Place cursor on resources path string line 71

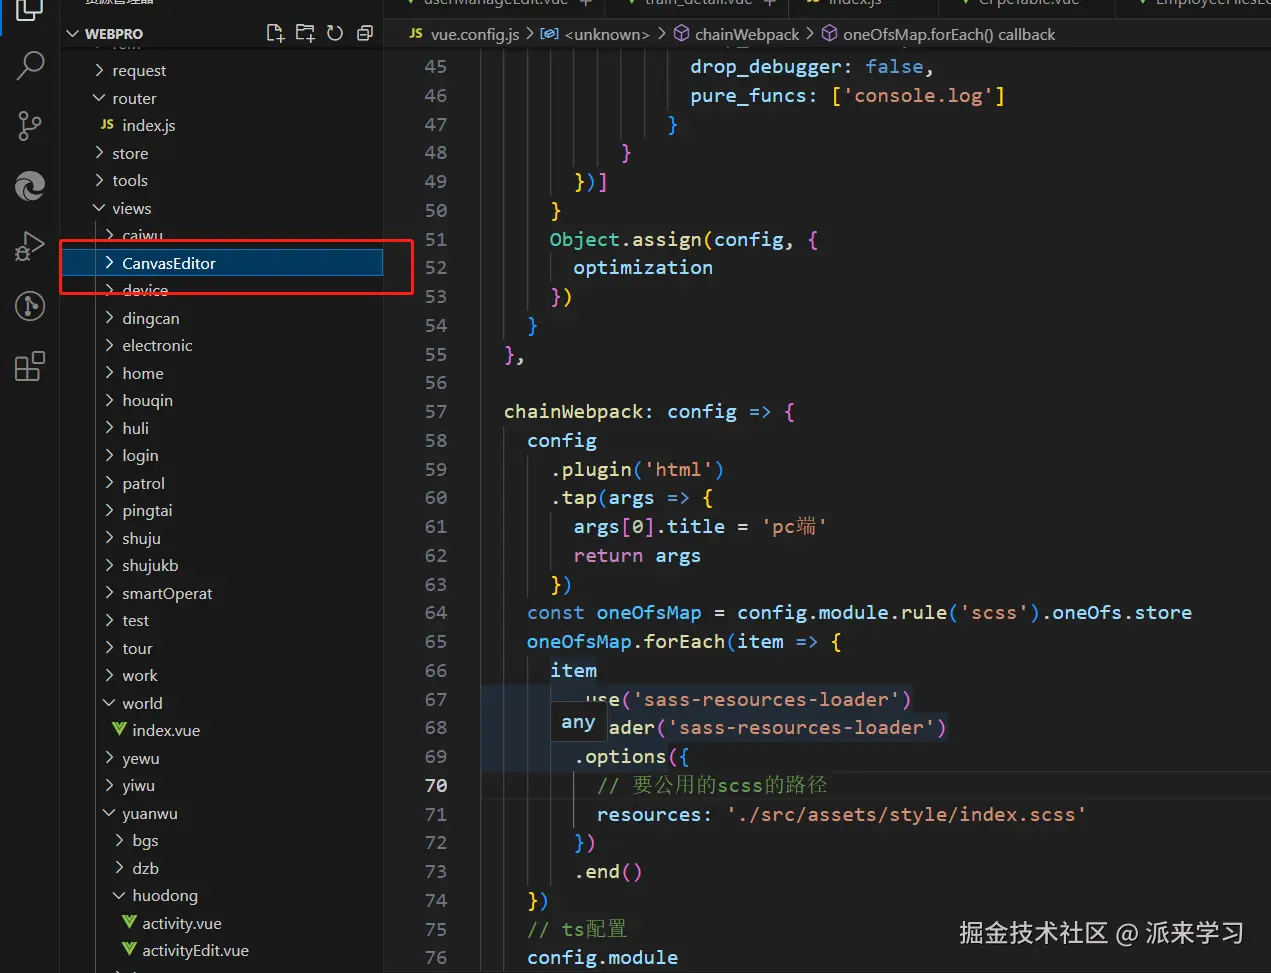[x=906, y=814]
